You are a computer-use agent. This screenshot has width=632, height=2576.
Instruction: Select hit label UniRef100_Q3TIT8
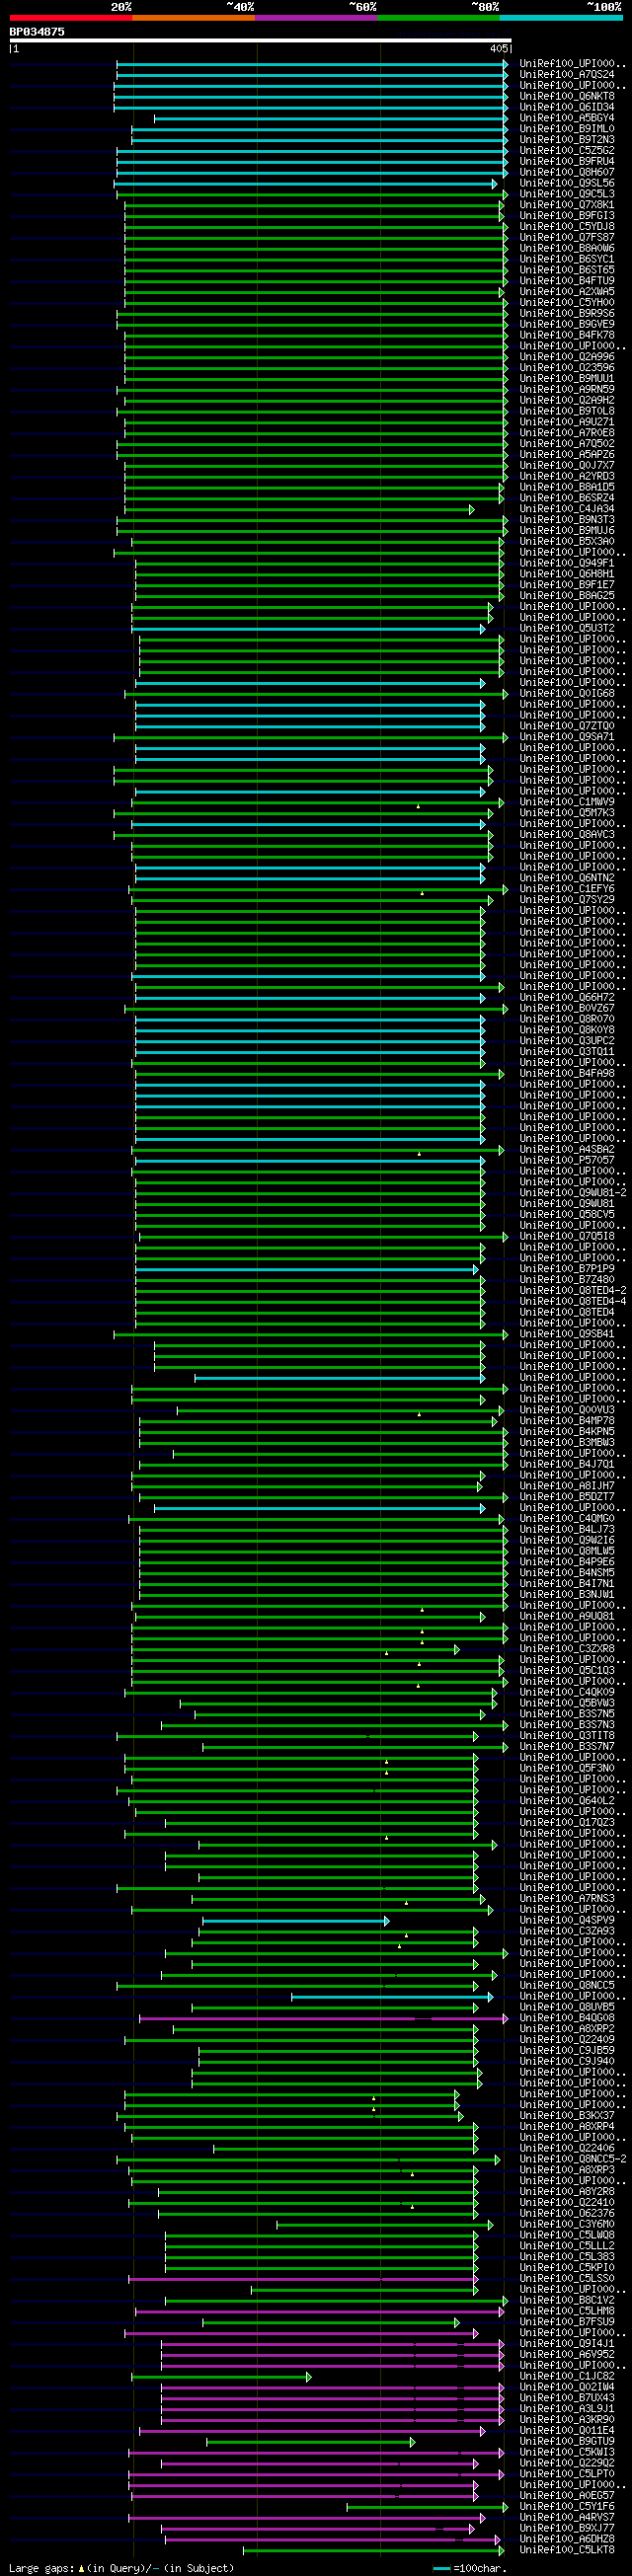567,1735
